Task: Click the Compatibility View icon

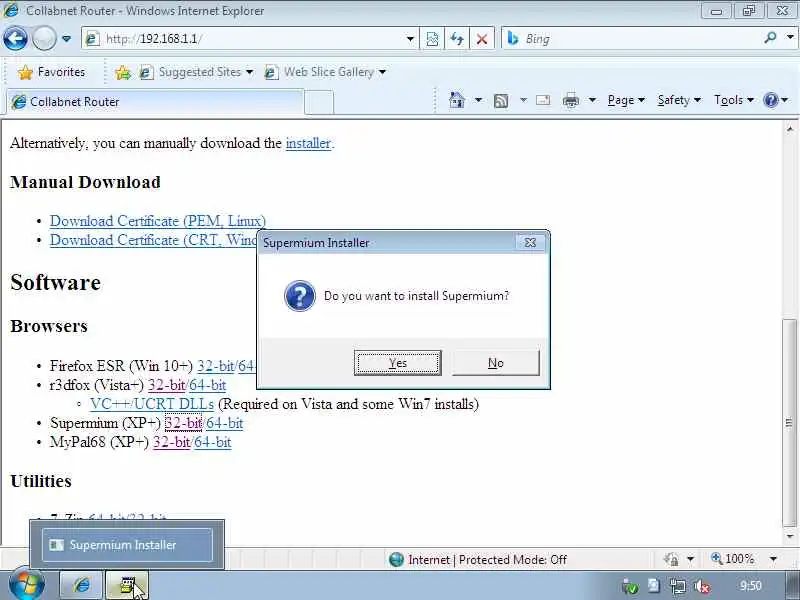Action: point(432,39)
